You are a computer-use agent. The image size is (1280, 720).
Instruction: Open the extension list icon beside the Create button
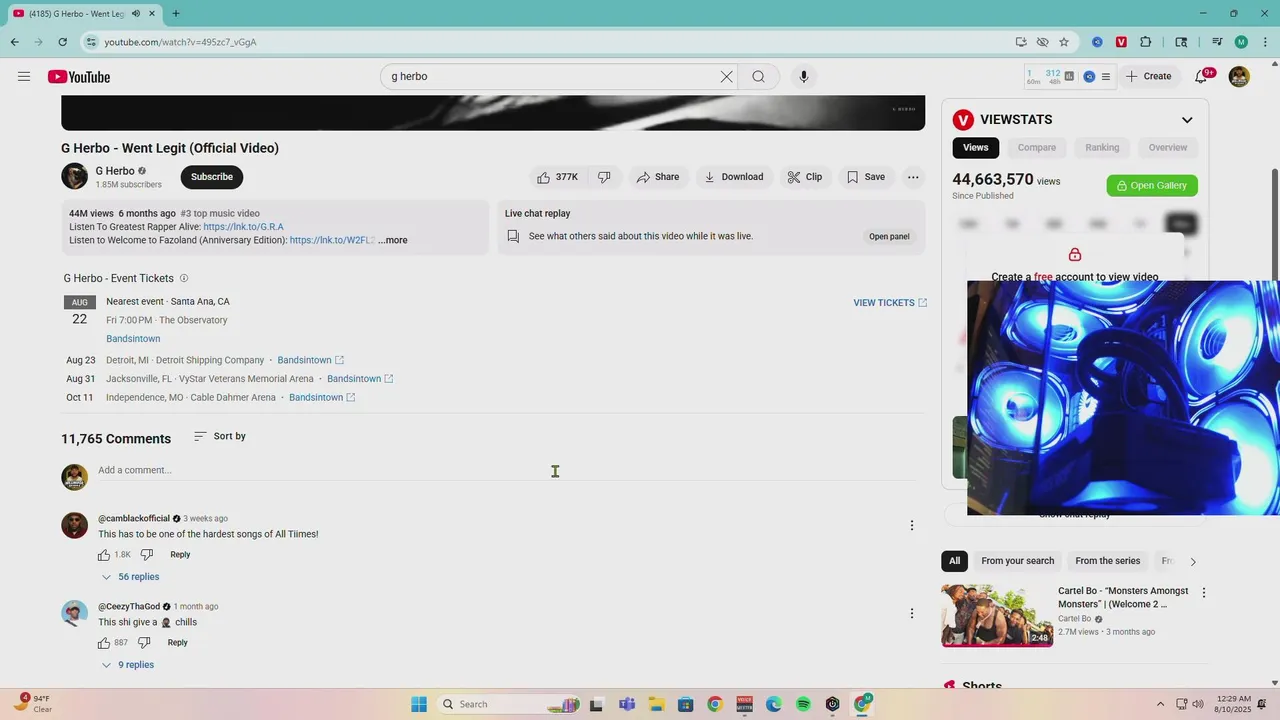coord(1106,76)
